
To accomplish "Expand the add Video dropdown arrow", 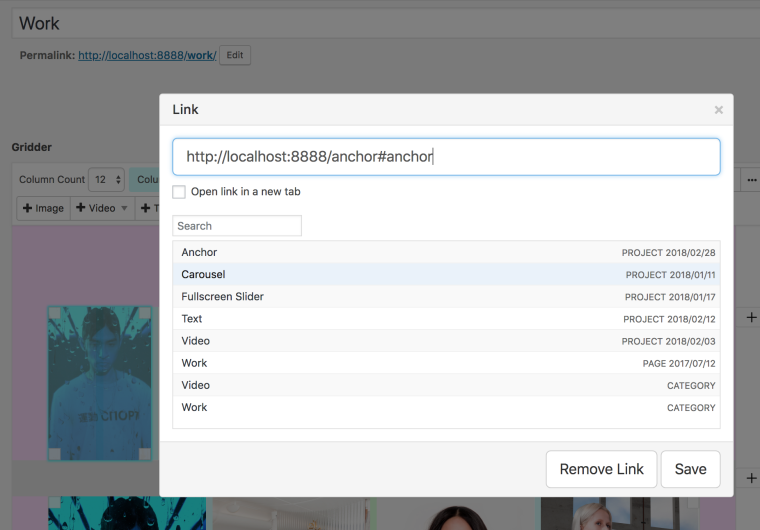I will (124, 208).
